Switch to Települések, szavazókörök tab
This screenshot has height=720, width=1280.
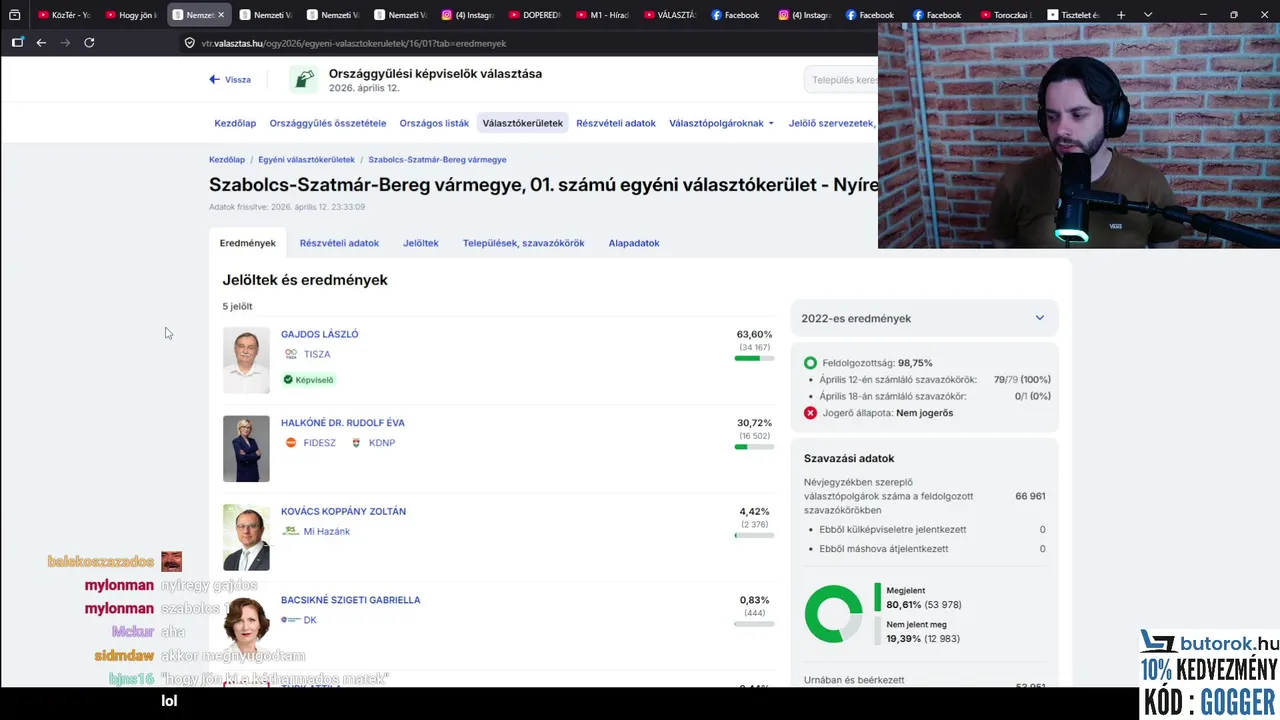tap(523, 243)
